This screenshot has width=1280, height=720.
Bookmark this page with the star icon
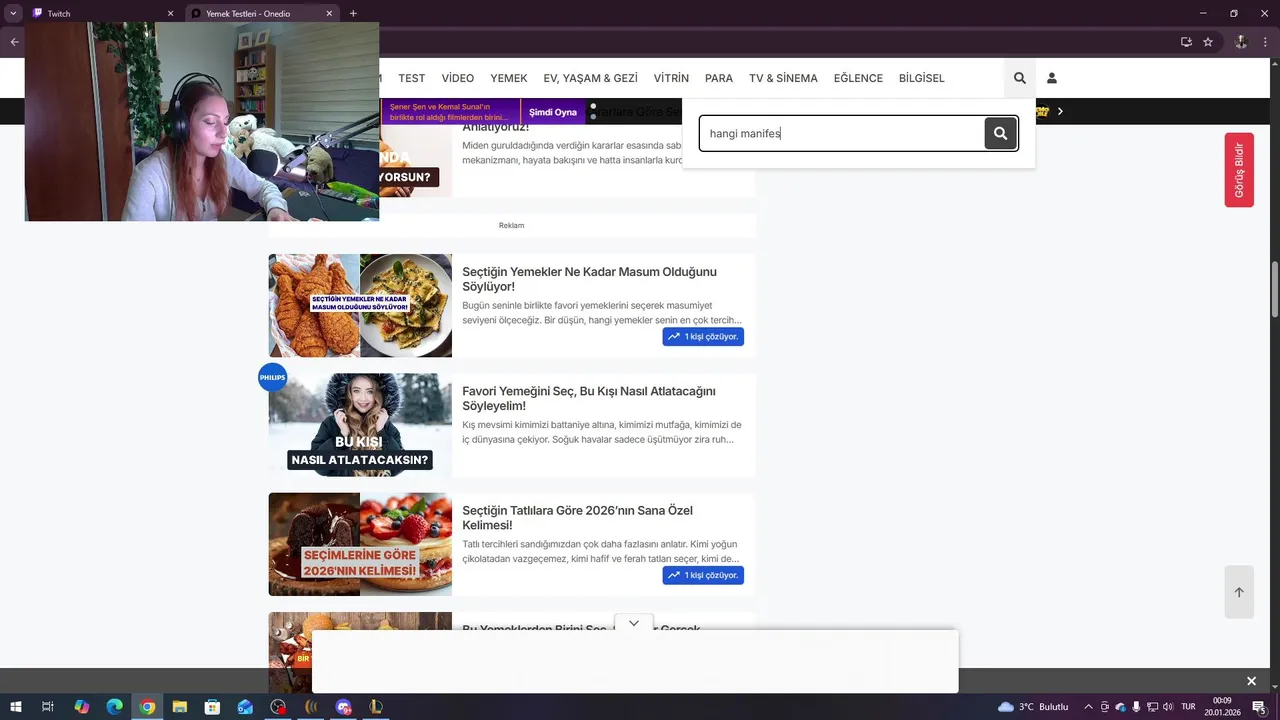point(1208,42)
